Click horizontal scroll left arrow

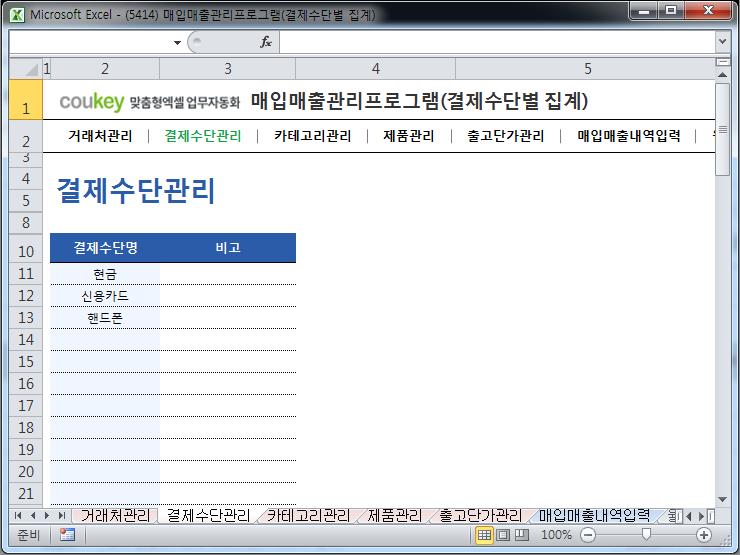[x=689, y=516]
